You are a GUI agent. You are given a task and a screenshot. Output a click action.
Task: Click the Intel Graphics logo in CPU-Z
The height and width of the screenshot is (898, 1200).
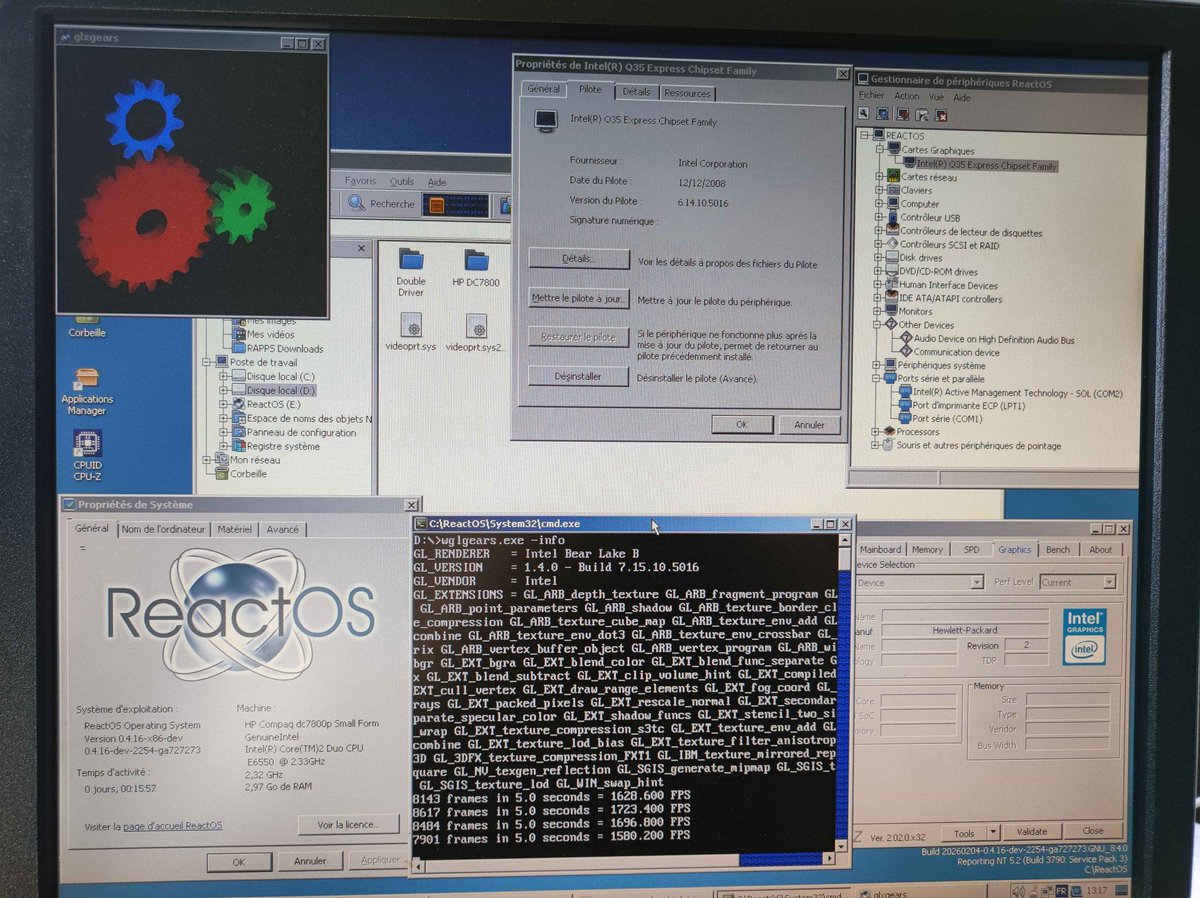(1085, 637)
